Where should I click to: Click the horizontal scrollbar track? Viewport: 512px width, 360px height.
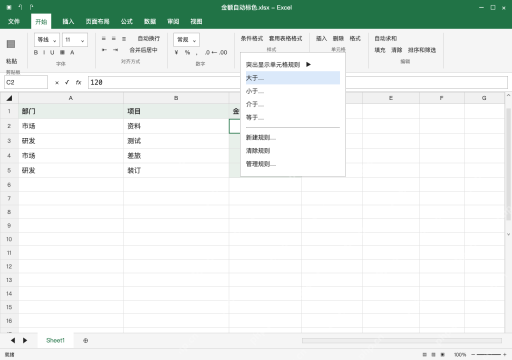(x=402, y=340)
